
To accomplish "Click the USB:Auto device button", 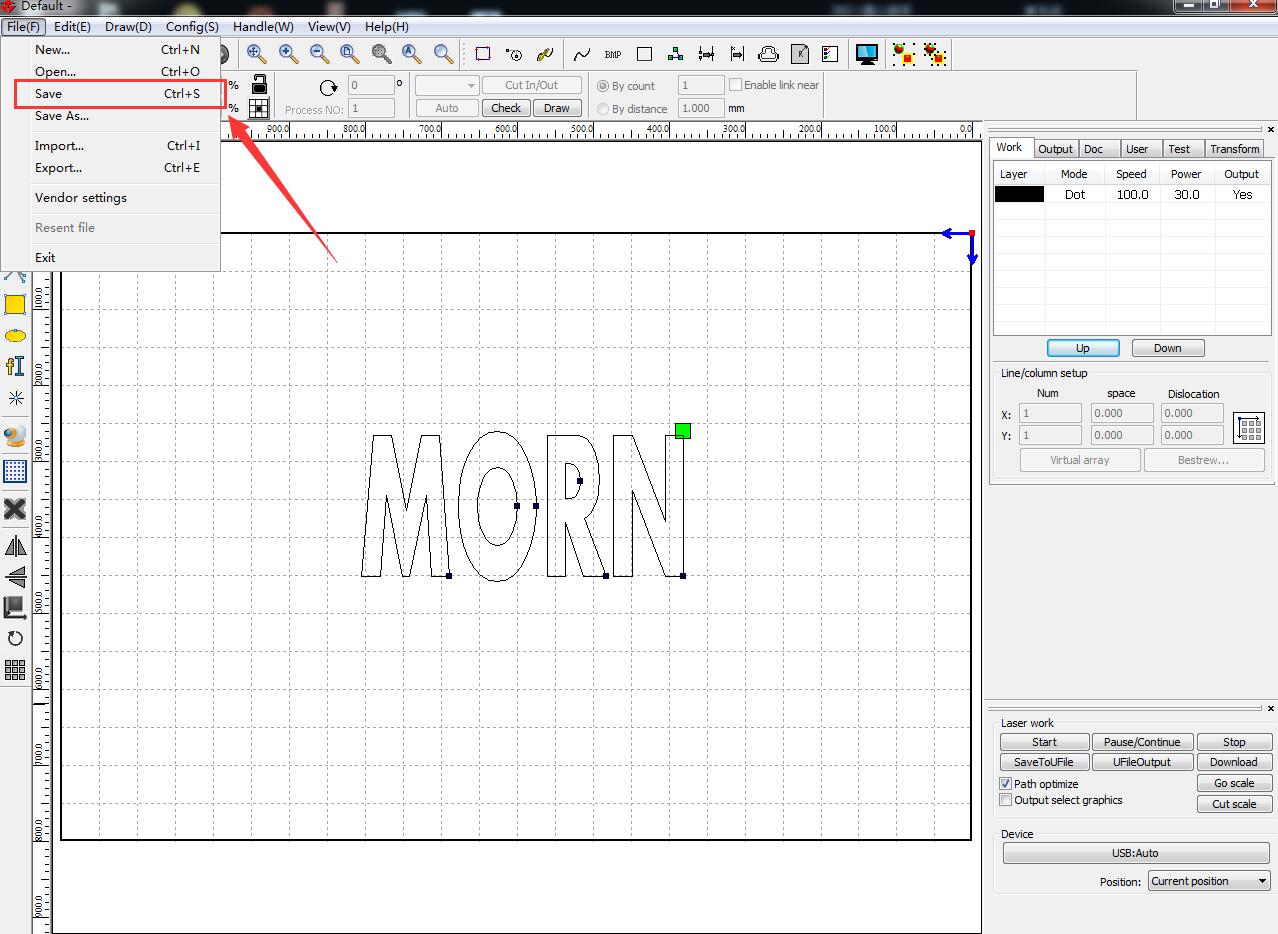I will click(1135, 853).
